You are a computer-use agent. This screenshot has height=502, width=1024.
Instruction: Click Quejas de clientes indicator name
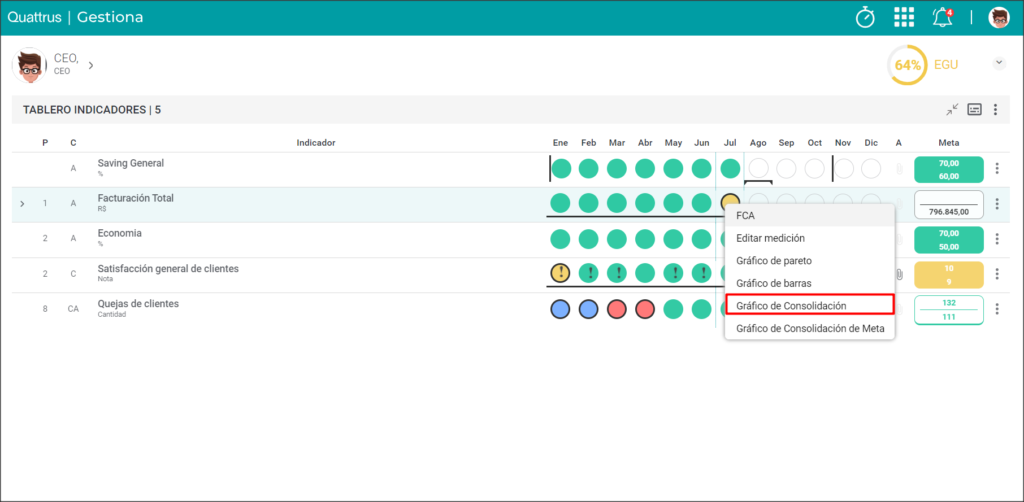click(x=138, y=304)
